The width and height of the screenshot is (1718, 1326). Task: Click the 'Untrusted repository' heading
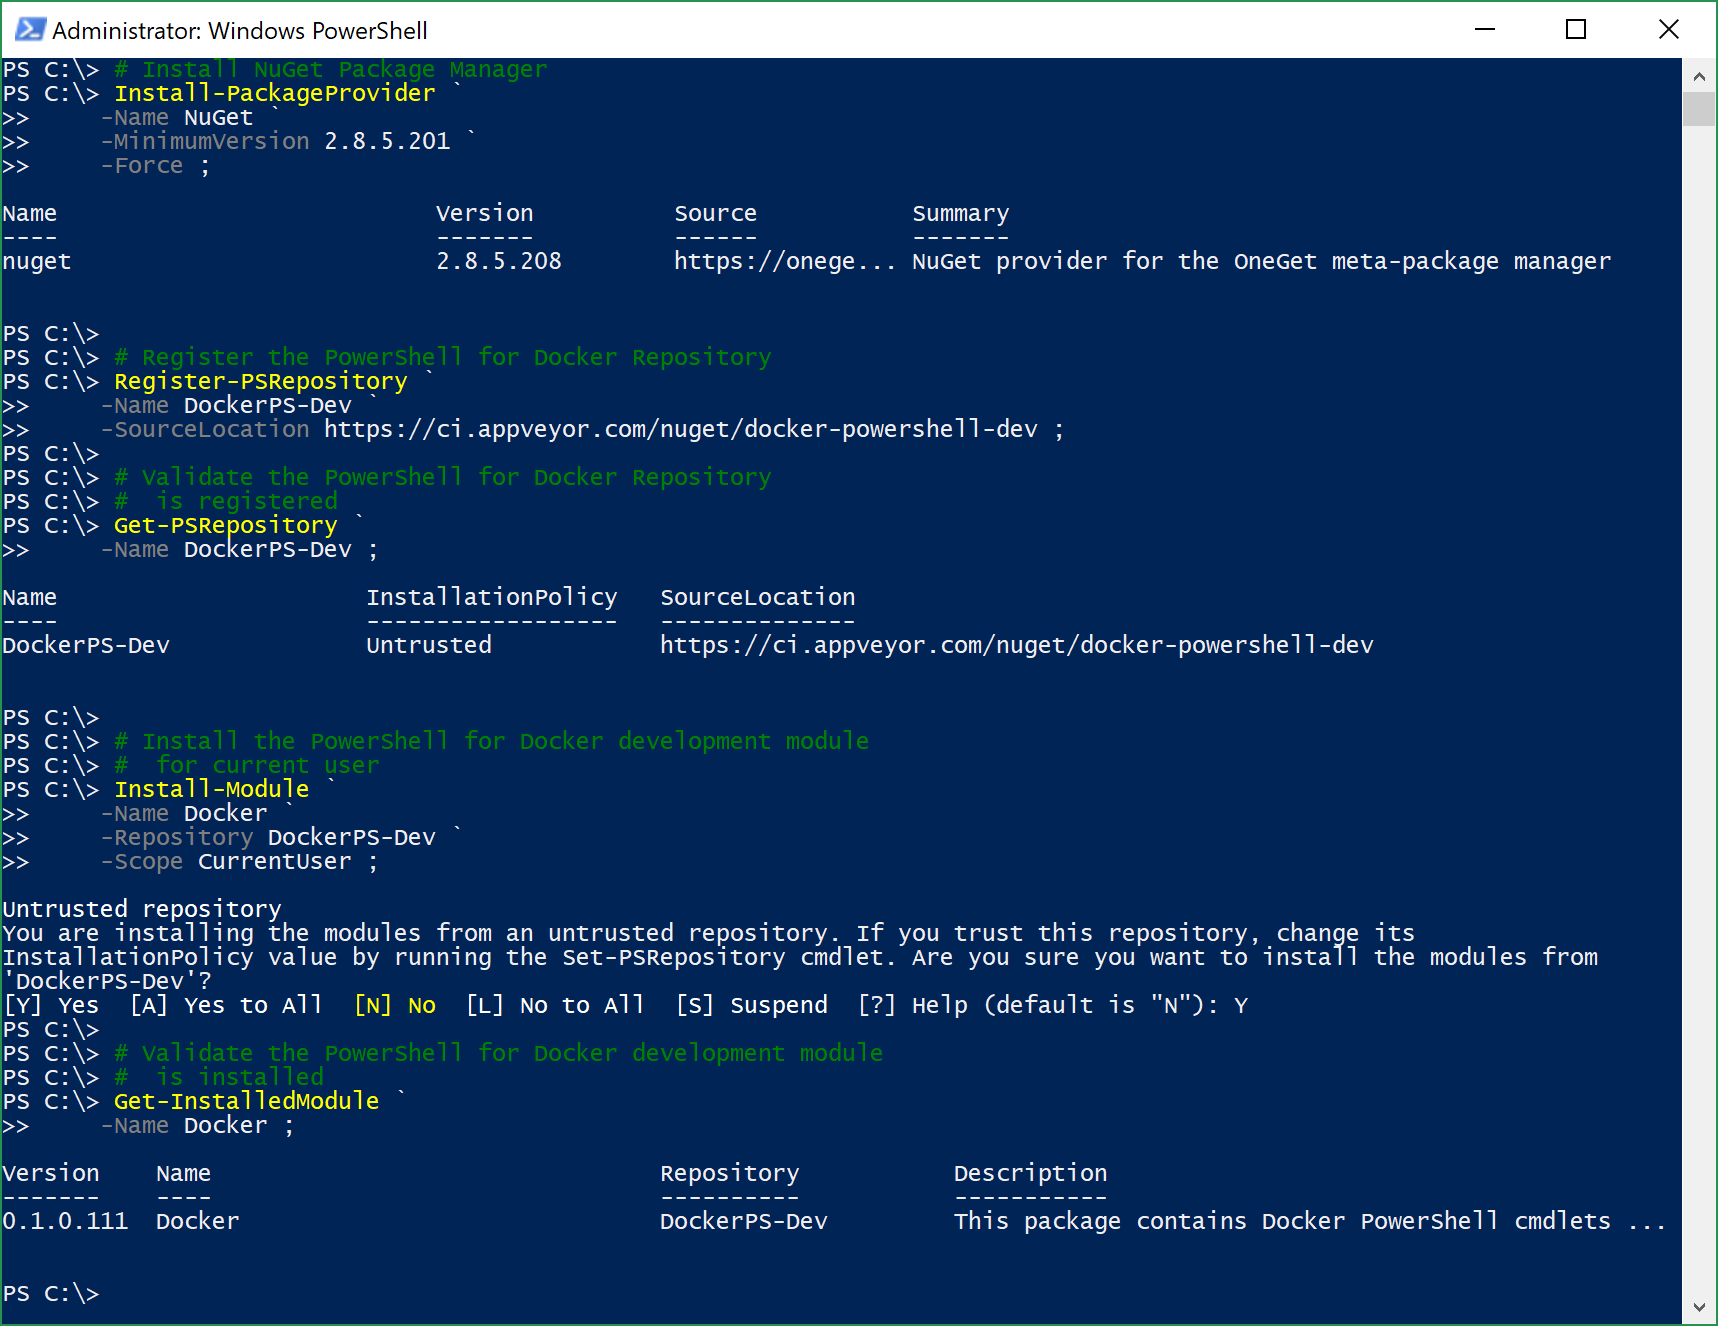pos(142,909)
